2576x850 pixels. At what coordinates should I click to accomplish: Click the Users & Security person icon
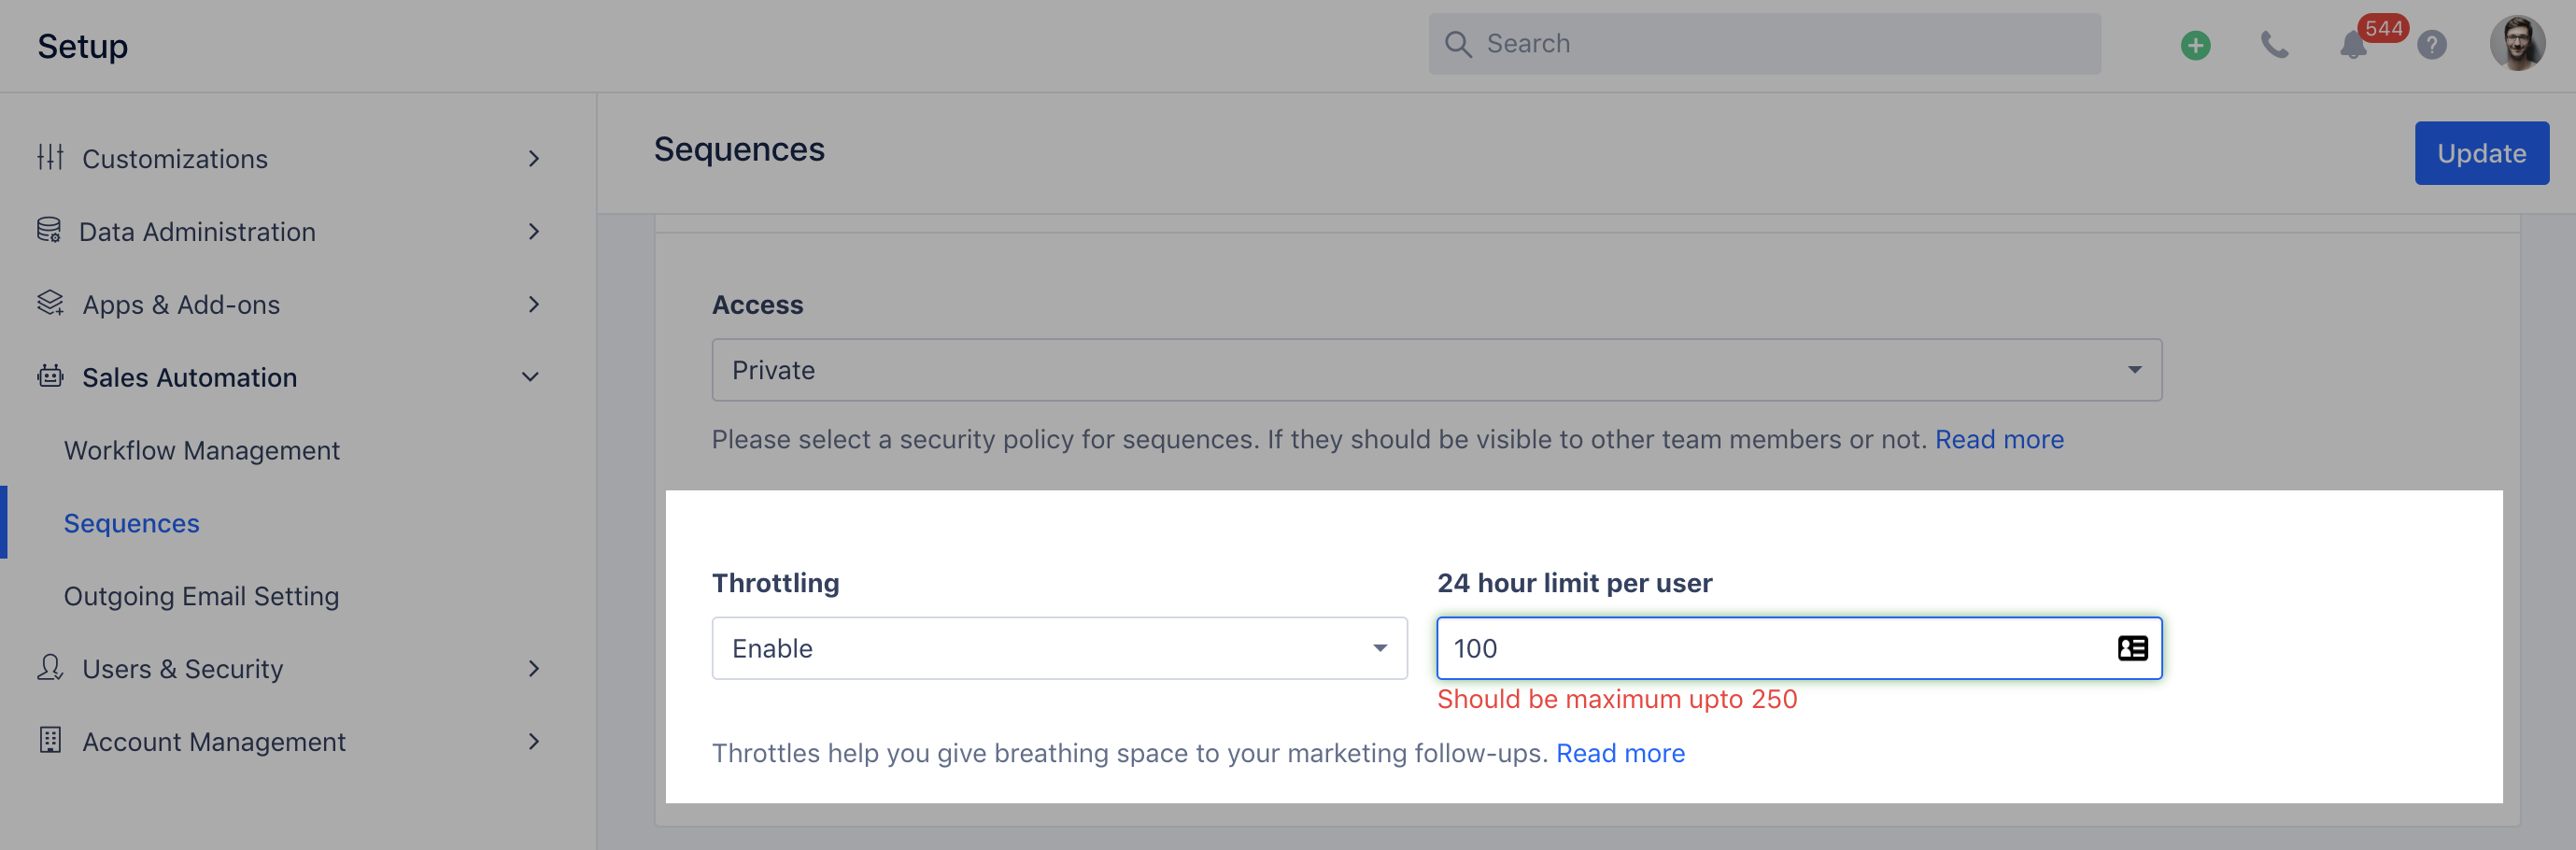click(x=50, y=667)
